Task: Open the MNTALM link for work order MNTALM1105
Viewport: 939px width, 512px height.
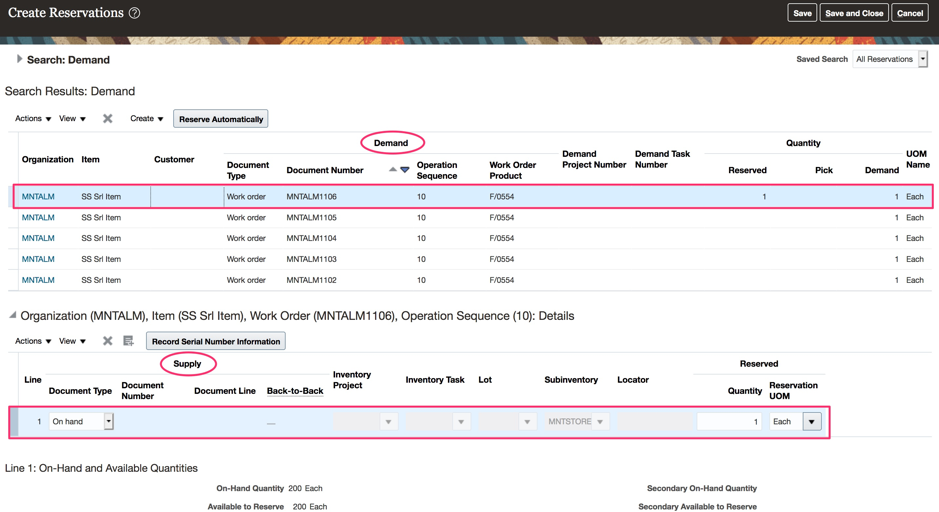Action: (x=38, y=217)
